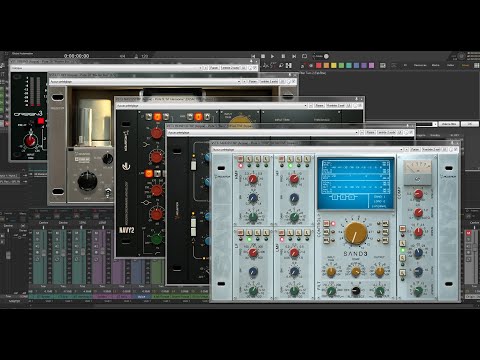This screenshot has width=480, height=360.
Task: Click the panel icon right of the color swatches
Action: pyautogui.click(x=383, y=65)
